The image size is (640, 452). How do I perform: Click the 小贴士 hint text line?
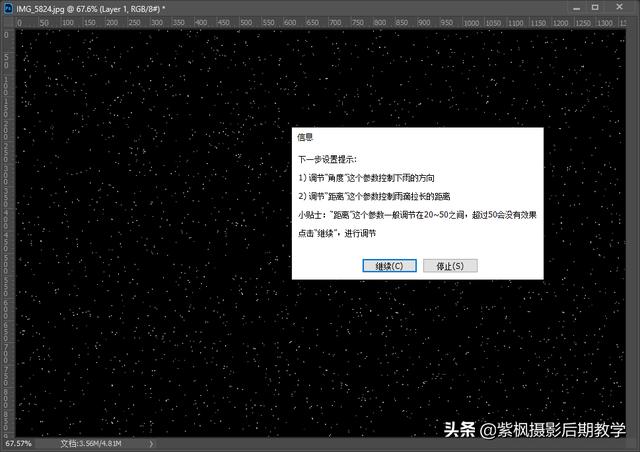tap(412, 215)
